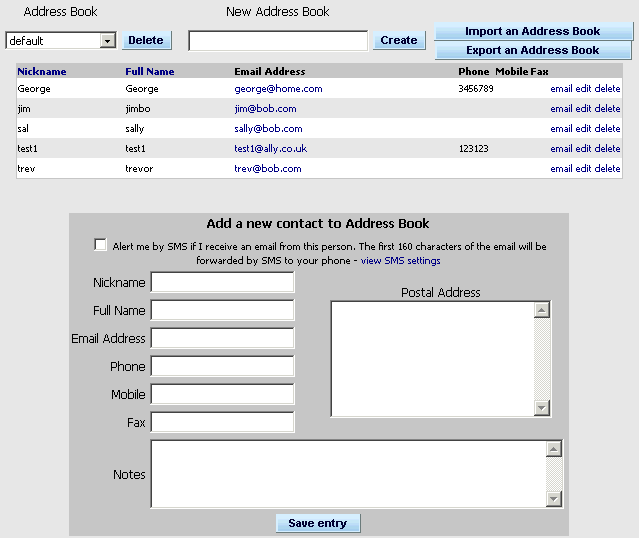The image size is (639, 538).
Task: Click inside the Notes text area
Action: pyautogui.click(x=348, y=474)
